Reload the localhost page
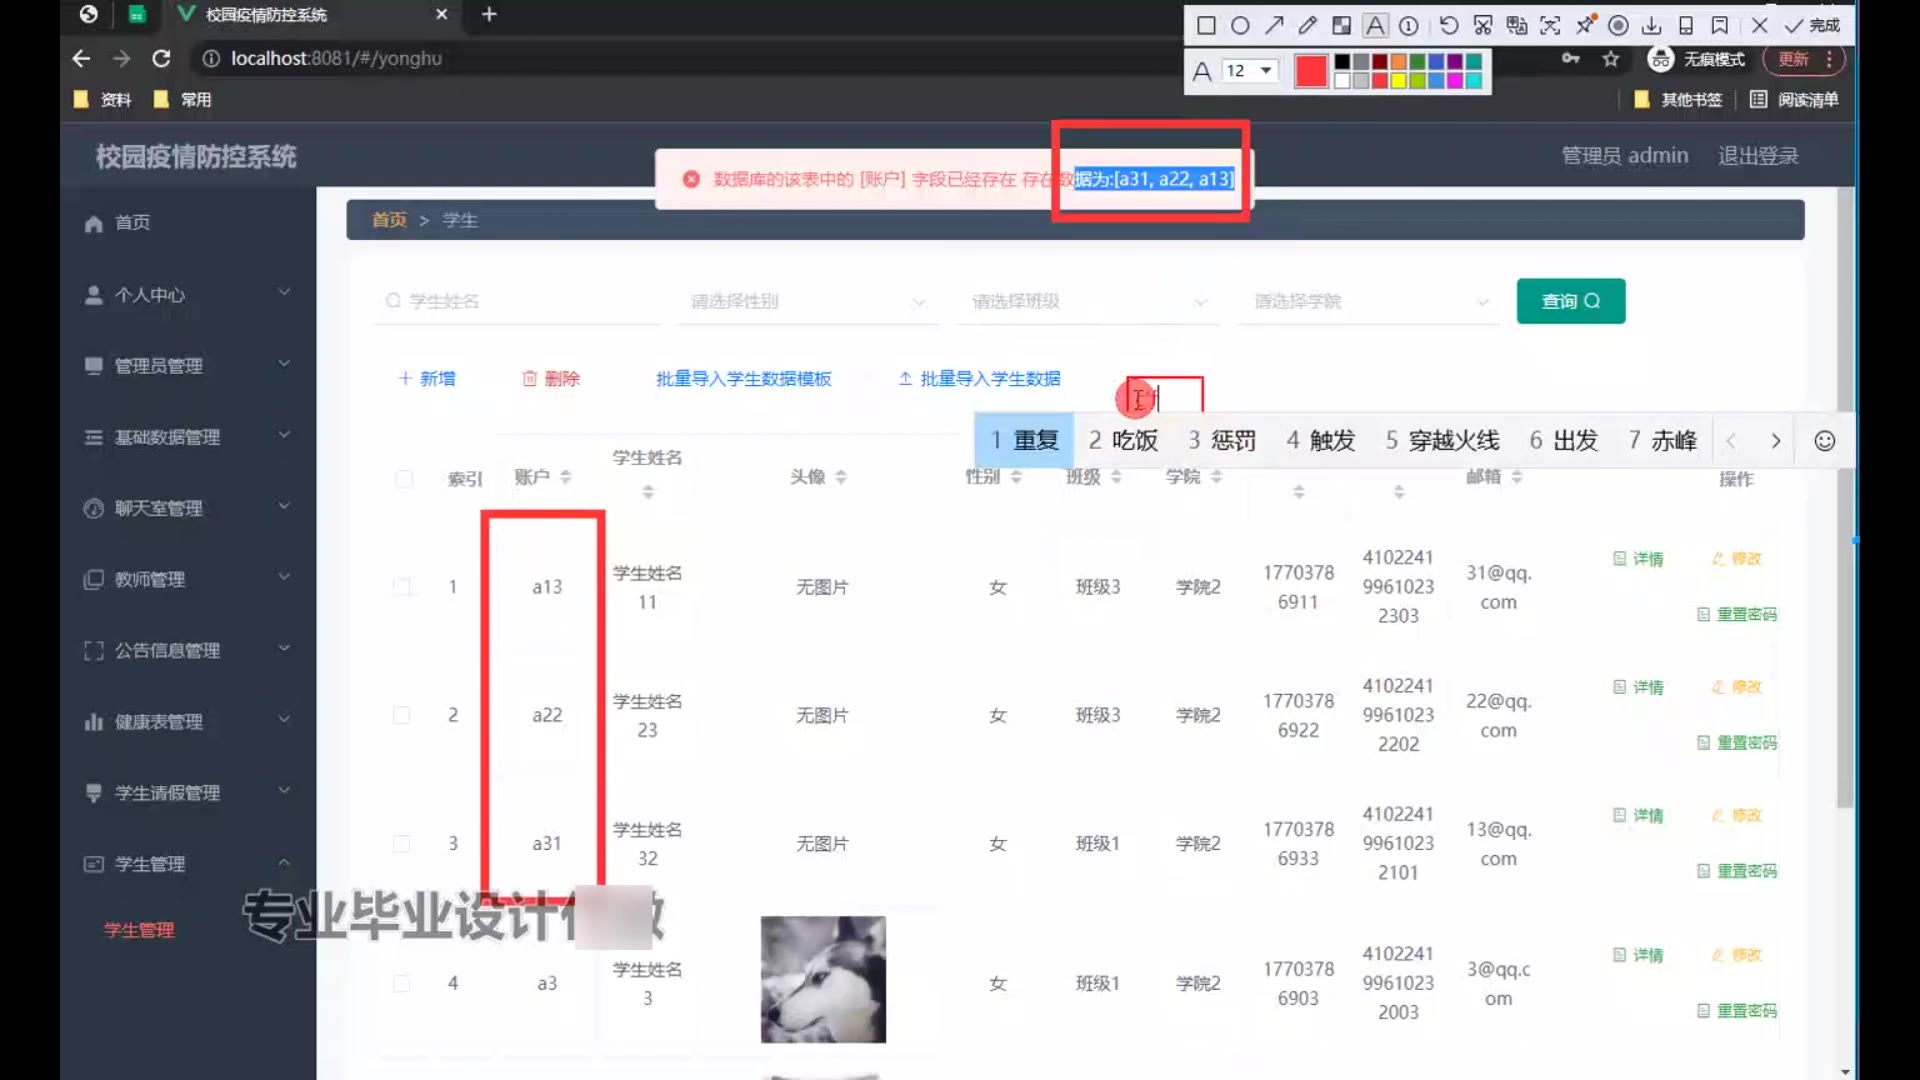 coord(161,58)
